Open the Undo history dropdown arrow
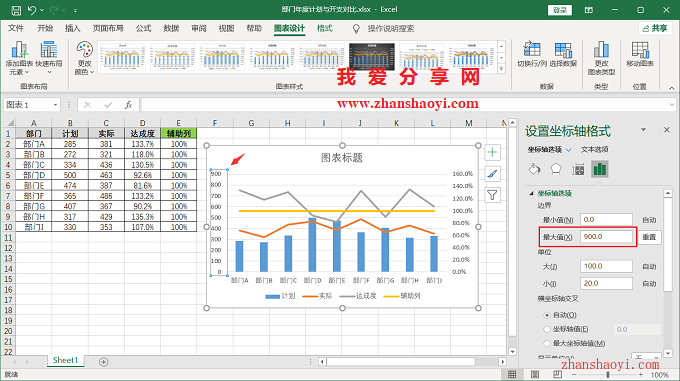The width and height of the screenshot is (680, 381). point(42,10)
